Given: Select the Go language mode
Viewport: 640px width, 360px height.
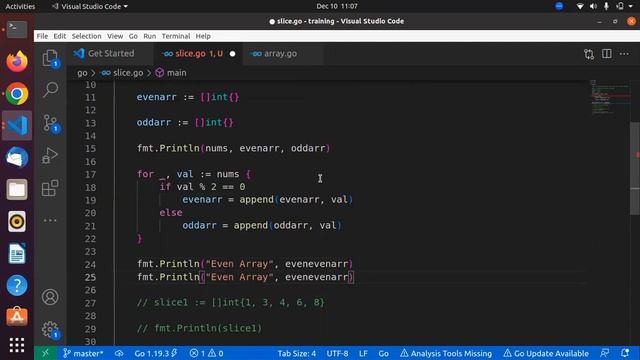Looking at the screenshot, I should pyautogui.click(x=383, y=353).
